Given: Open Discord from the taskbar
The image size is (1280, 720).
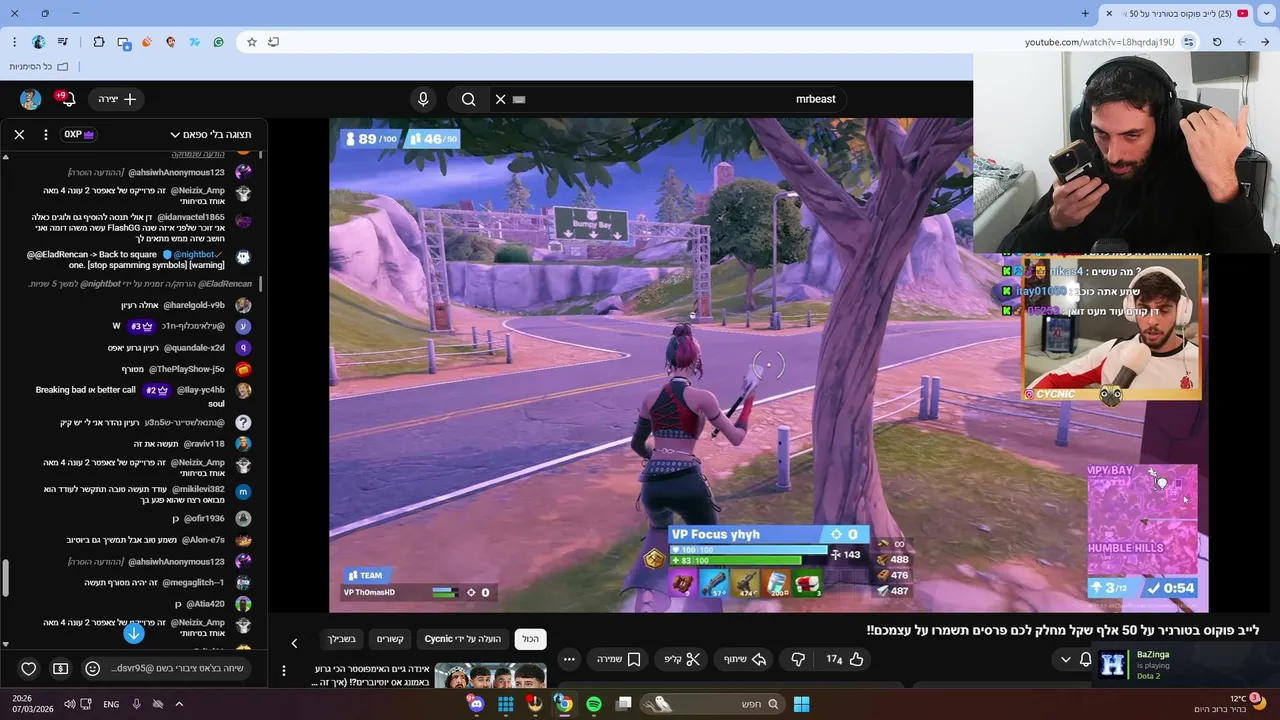Looking at the screenshot, I should click(476, 704).
